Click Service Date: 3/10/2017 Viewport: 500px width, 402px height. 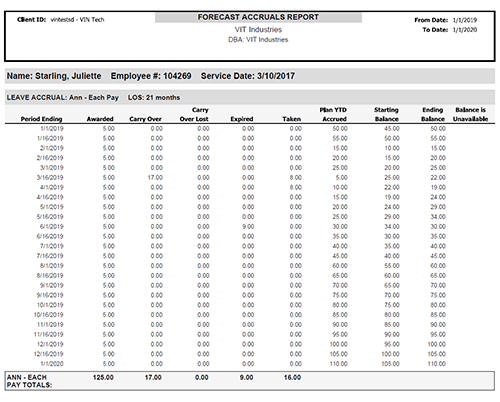pyautogui.click(x=248, y=76)
